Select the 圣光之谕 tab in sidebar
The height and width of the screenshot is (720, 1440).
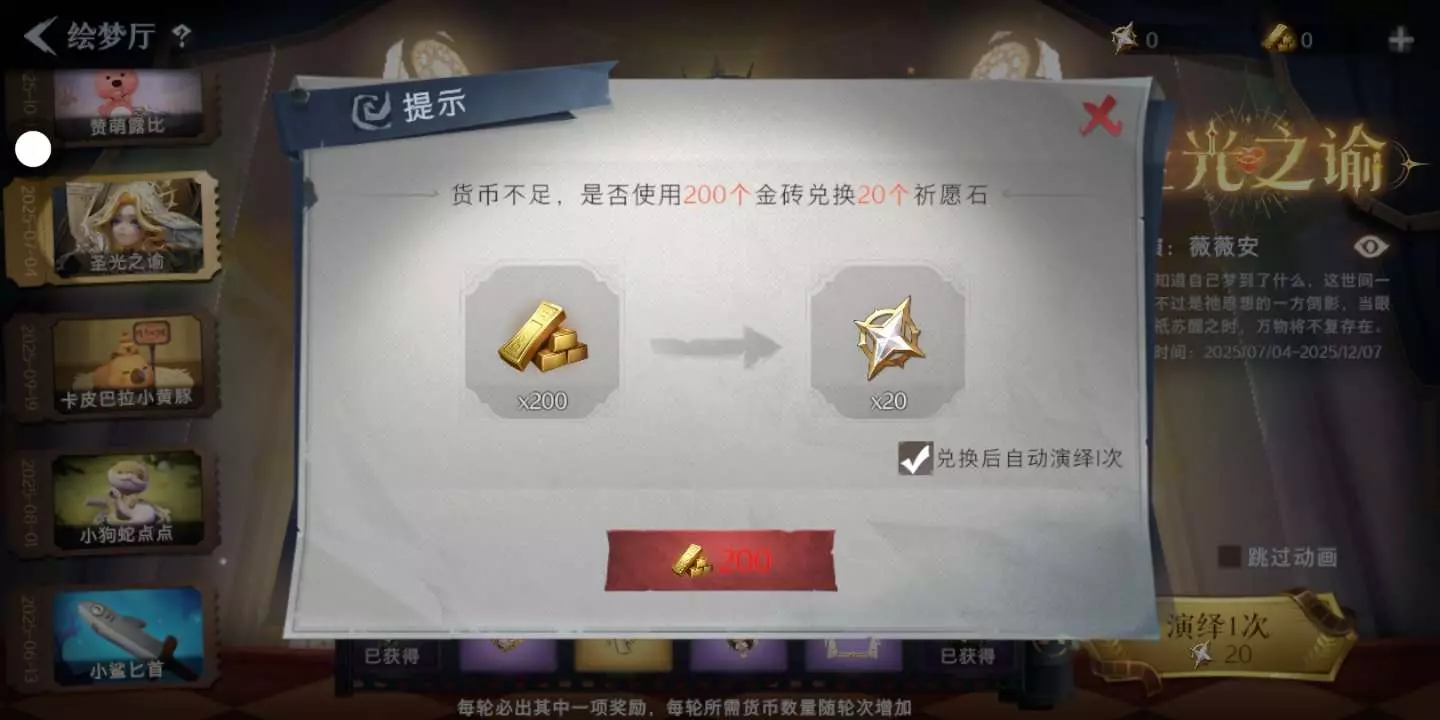128,228
